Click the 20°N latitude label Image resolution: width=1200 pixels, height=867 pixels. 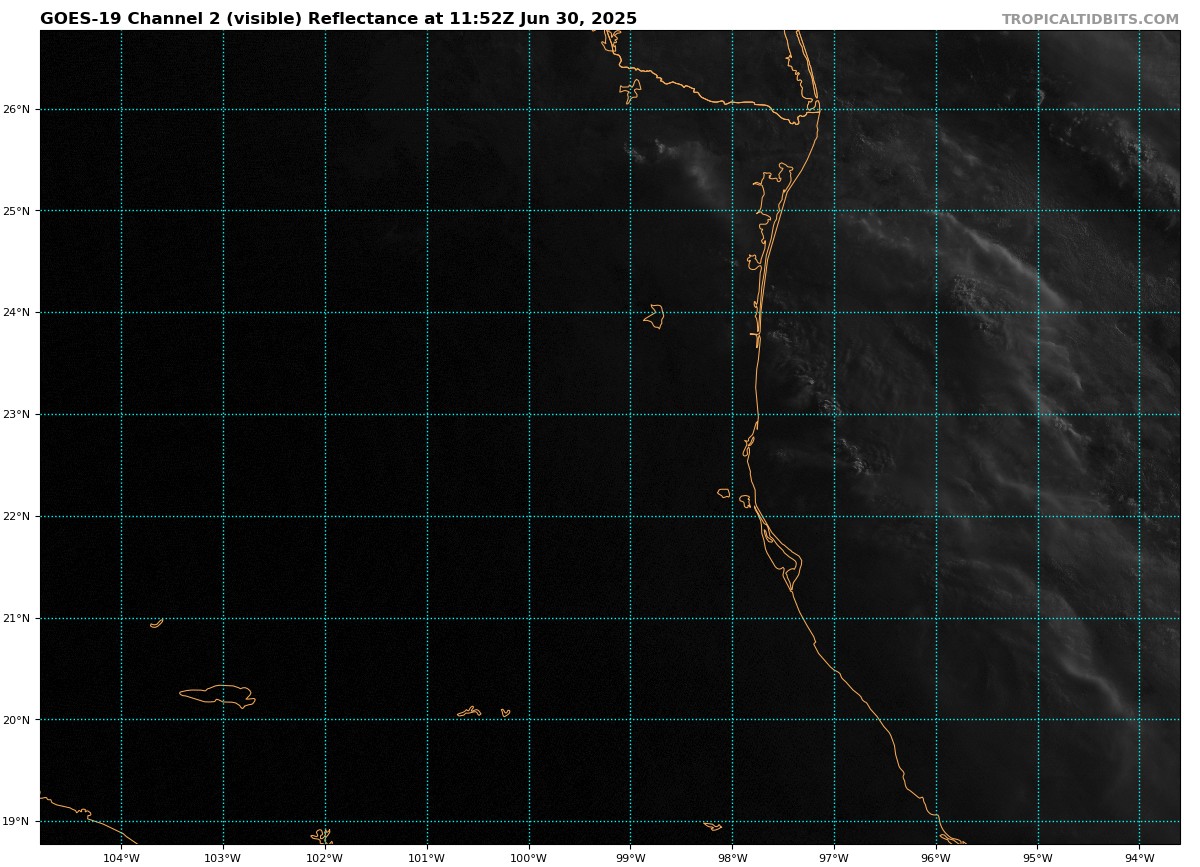[18, 720]
